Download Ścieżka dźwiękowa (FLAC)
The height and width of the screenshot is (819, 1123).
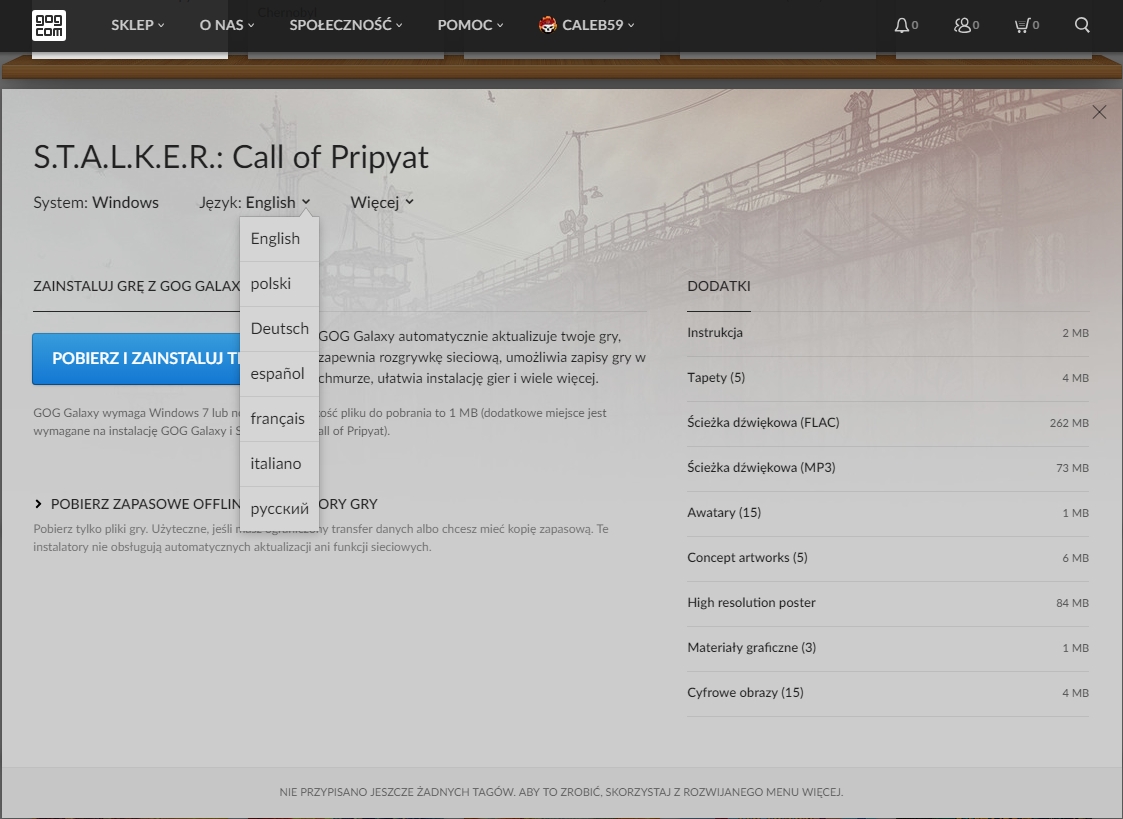tap(887, 423)
